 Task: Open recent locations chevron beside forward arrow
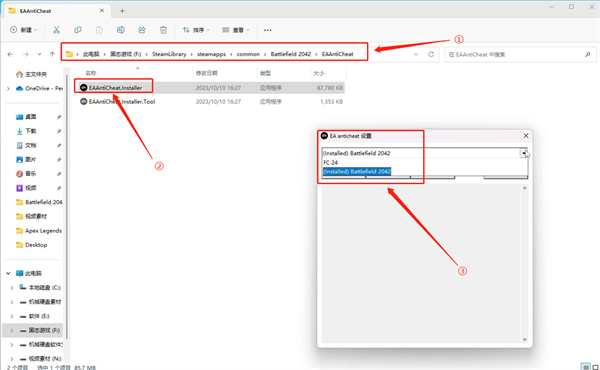[x=39, y=54]
